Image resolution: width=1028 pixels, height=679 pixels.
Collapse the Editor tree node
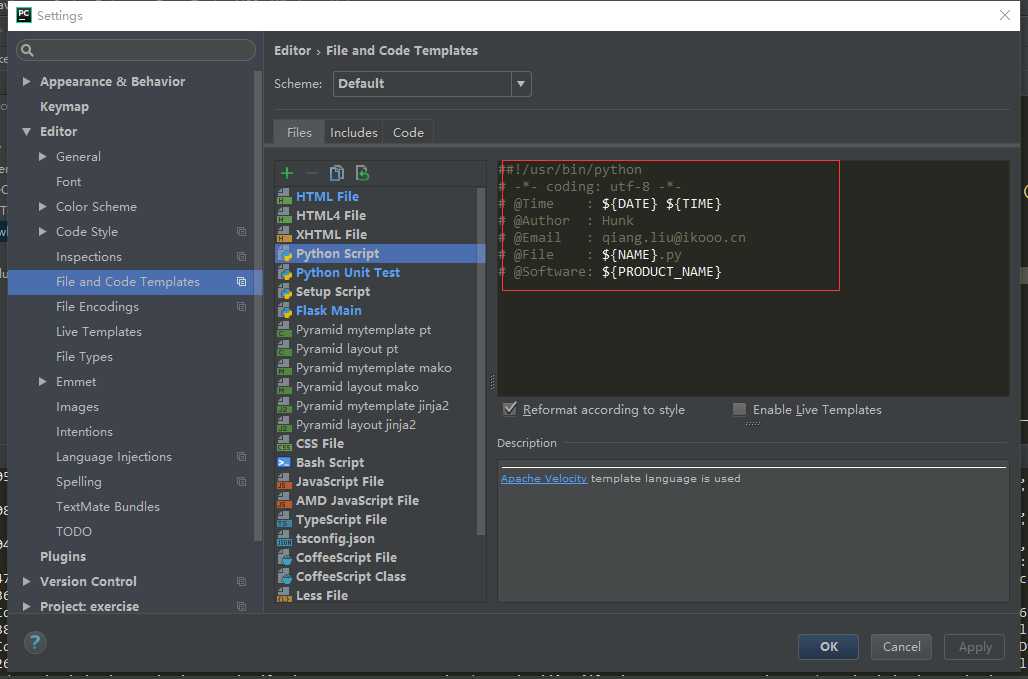(x=26, y=132)
